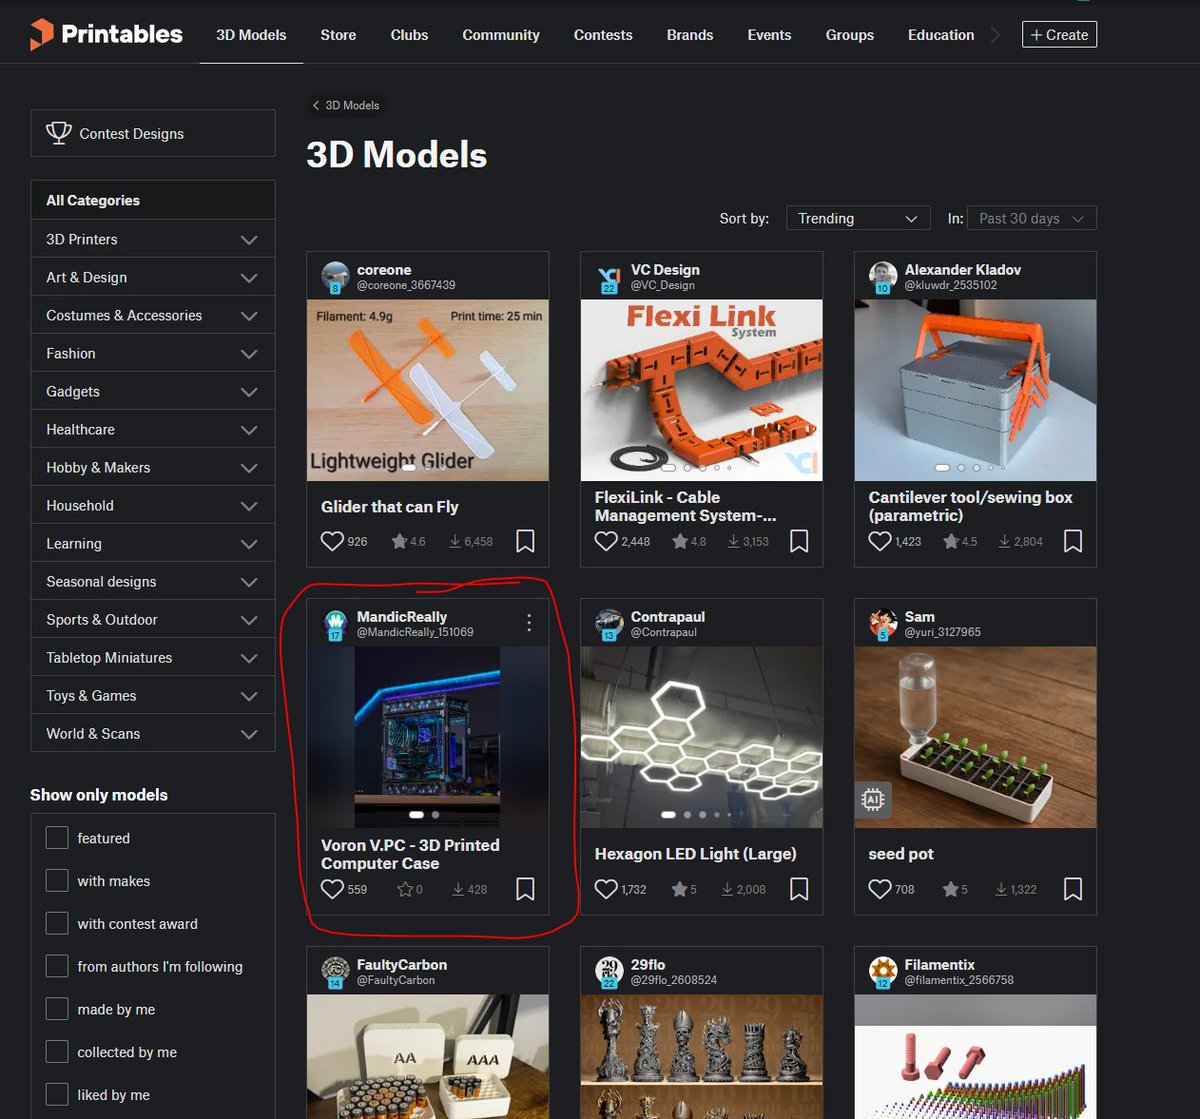
Task: Expand the Costumes & Accessories category
Action: point(249,316)
